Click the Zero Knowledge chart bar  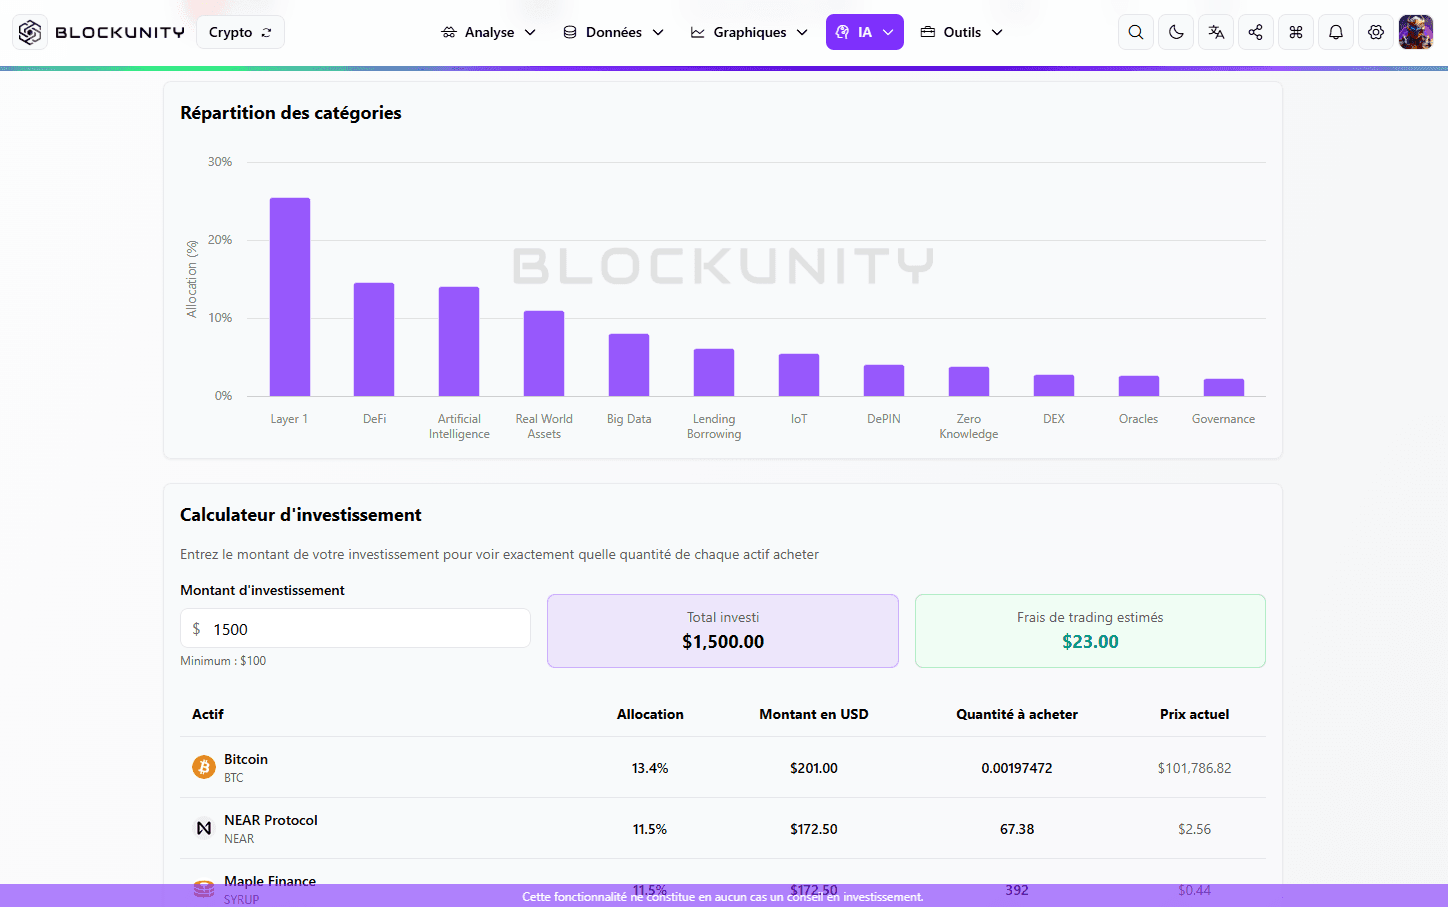(x=969, y=382)
